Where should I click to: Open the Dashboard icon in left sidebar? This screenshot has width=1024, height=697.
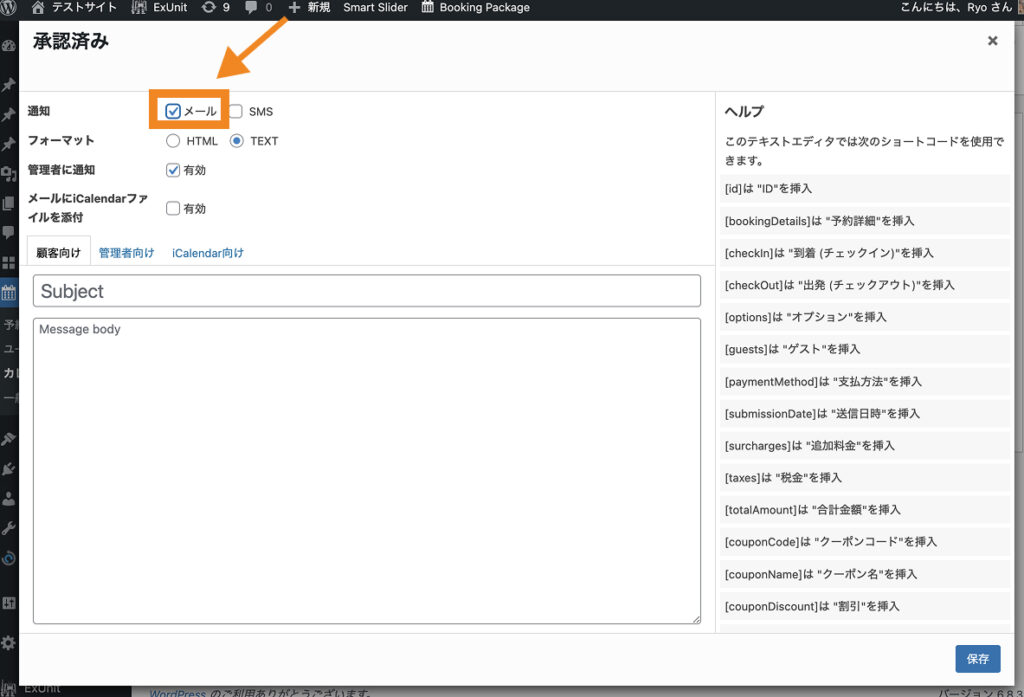(9, 46)
